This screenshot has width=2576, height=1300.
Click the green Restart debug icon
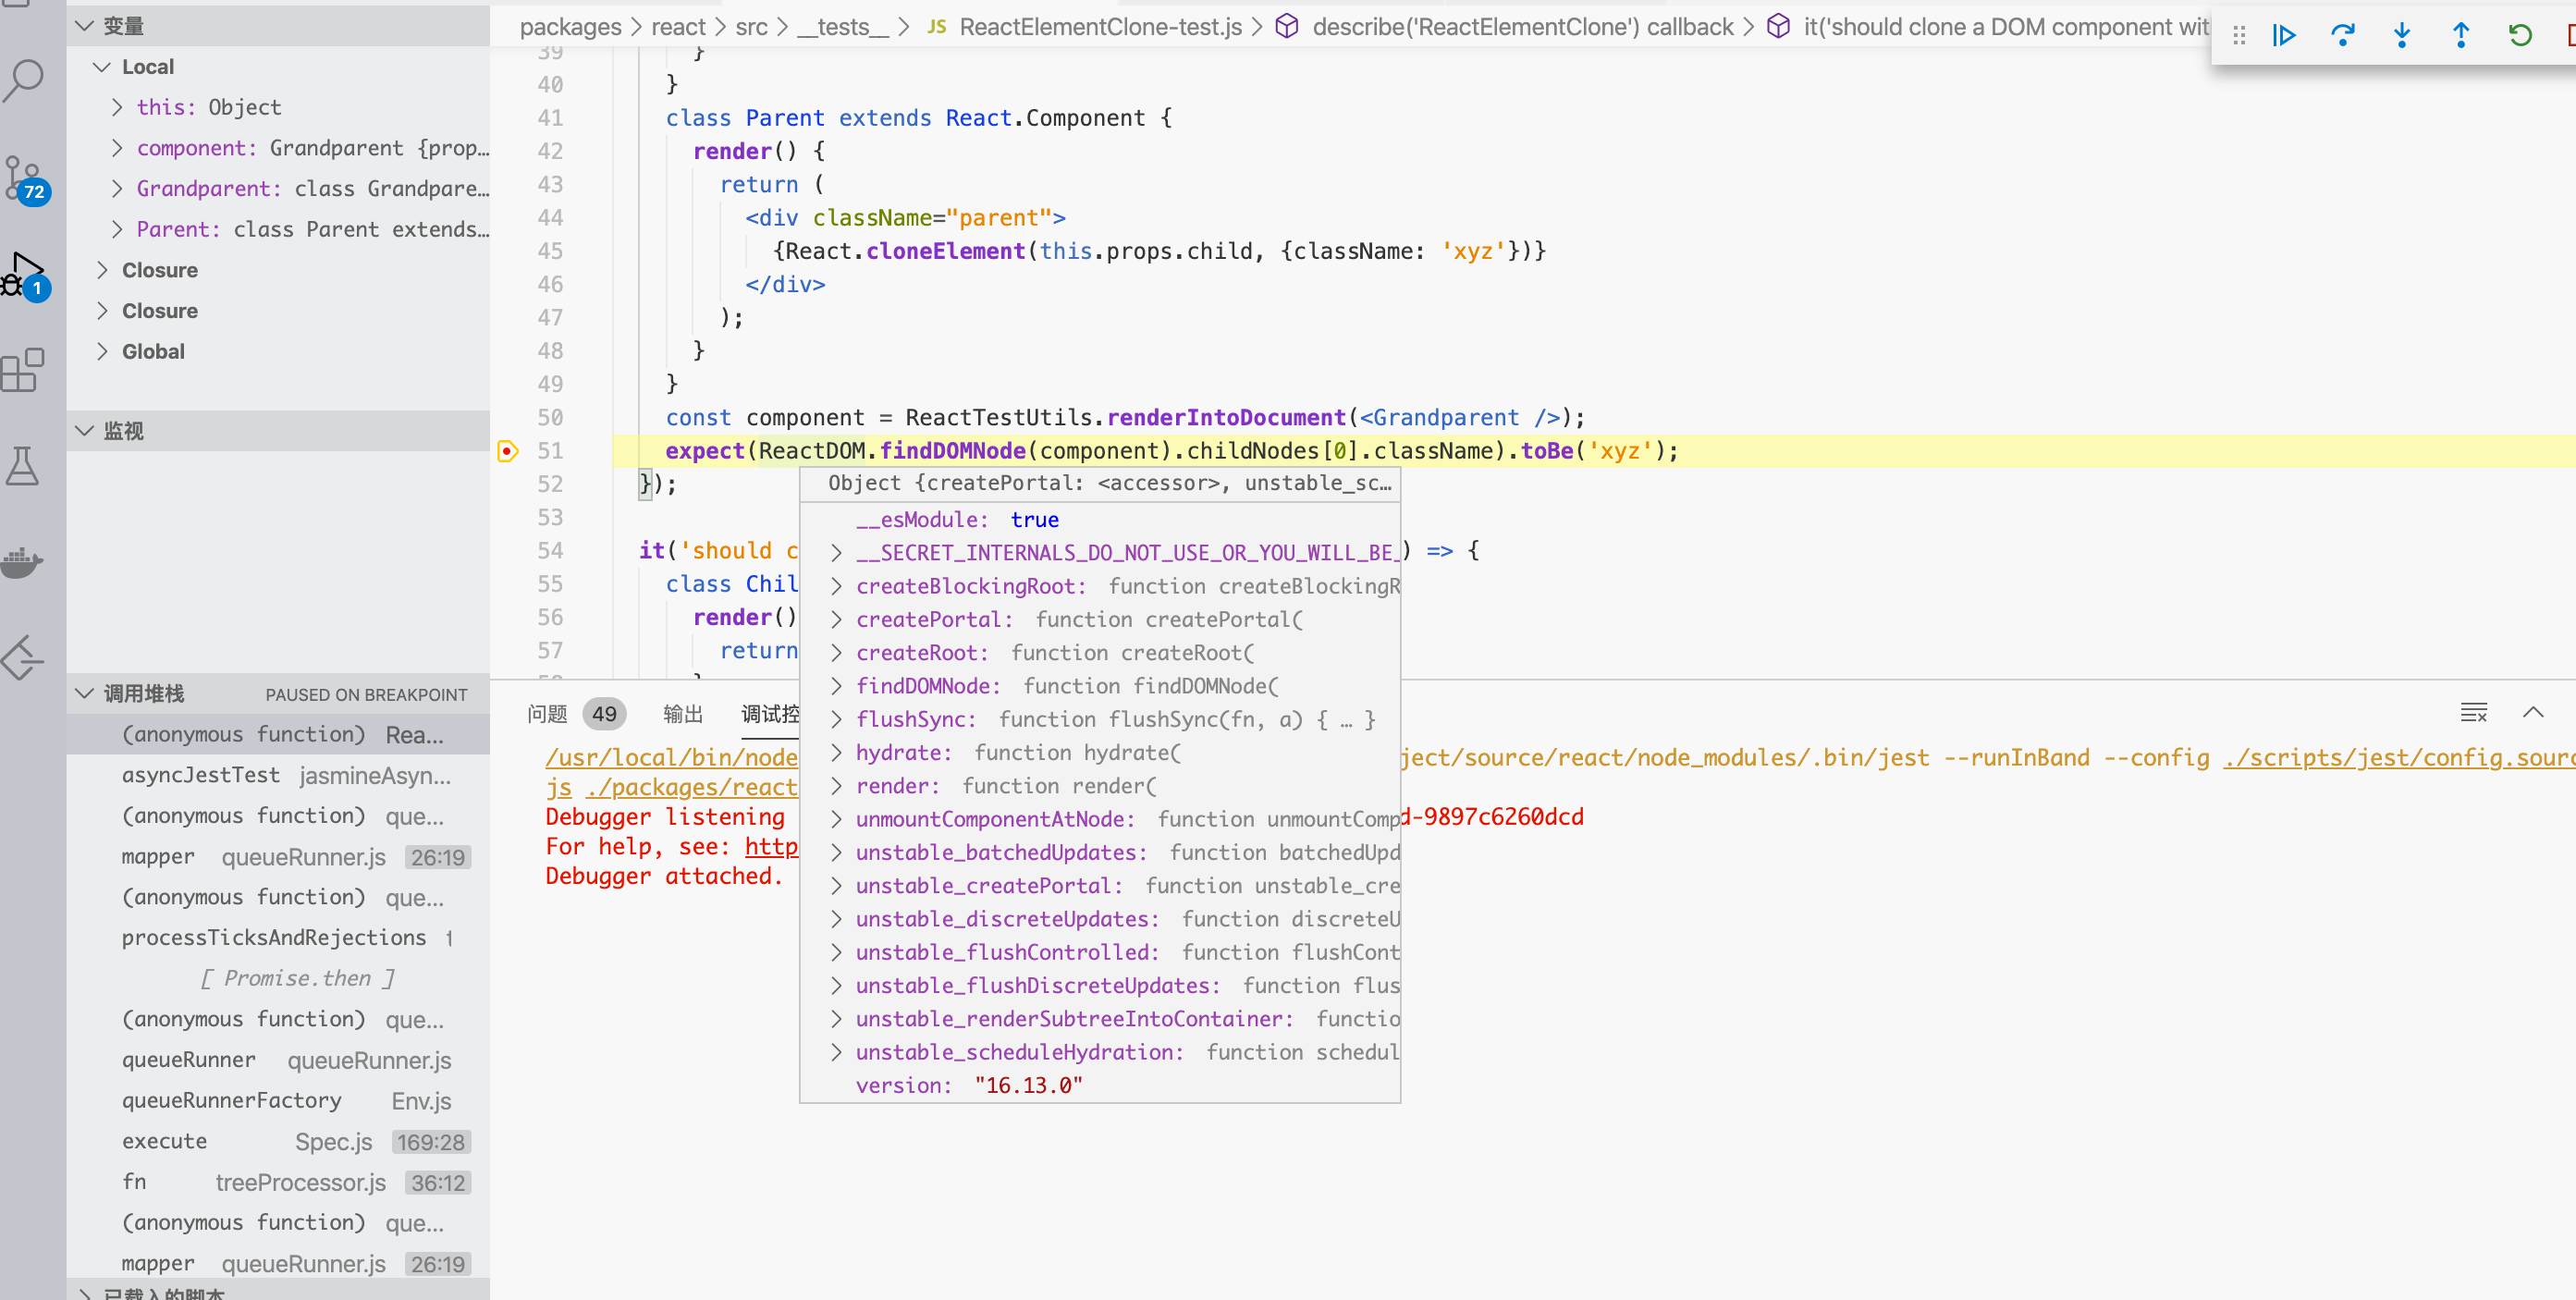click(2520, 36)
